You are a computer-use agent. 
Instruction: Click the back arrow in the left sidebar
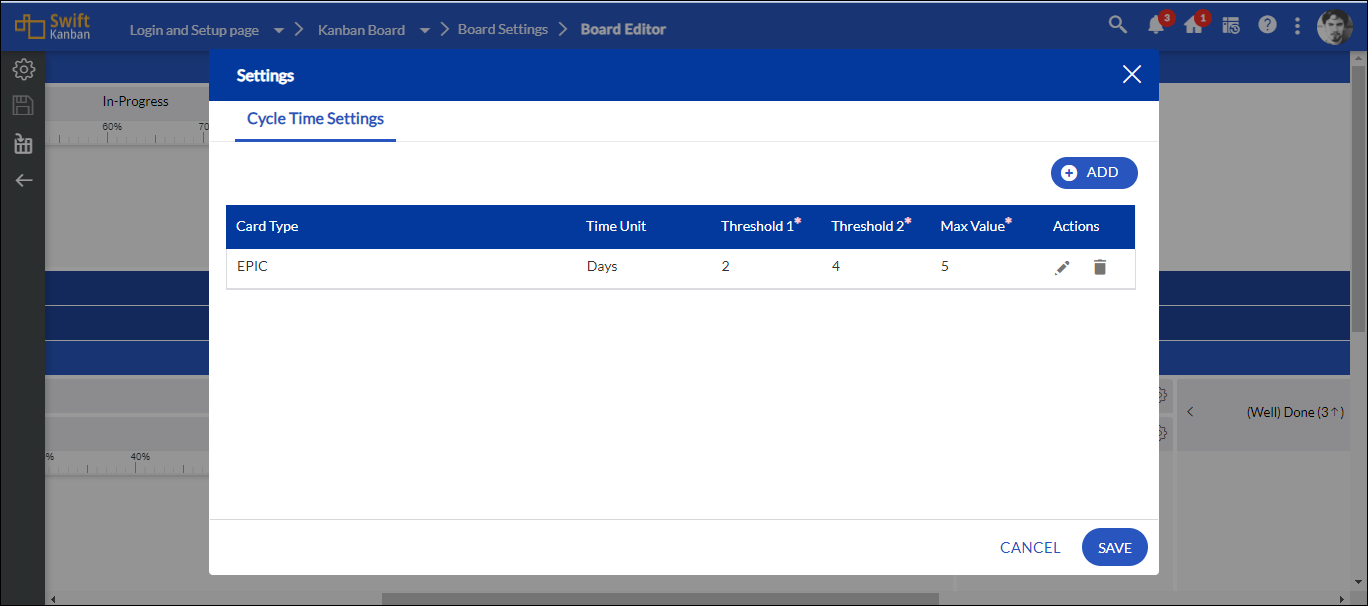coord(23,180)
